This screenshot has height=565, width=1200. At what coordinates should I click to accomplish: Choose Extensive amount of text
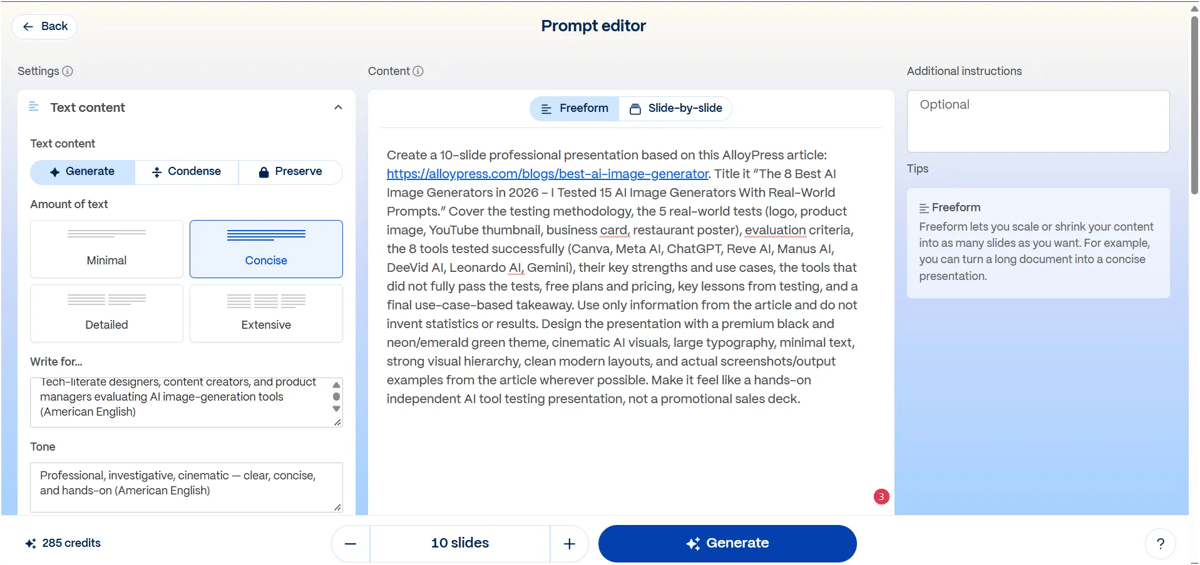(266, 313)
